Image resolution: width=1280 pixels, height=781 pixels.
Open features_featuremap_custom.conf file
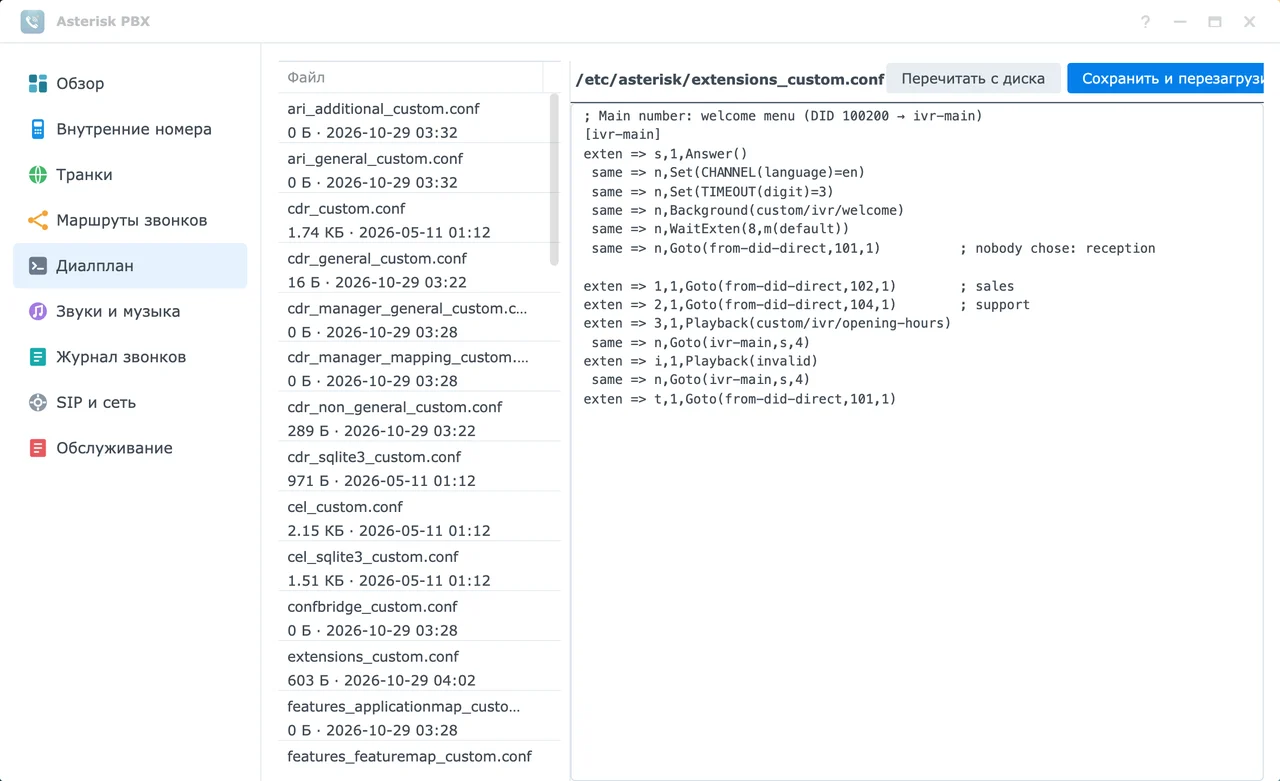(x=418, y=760)
